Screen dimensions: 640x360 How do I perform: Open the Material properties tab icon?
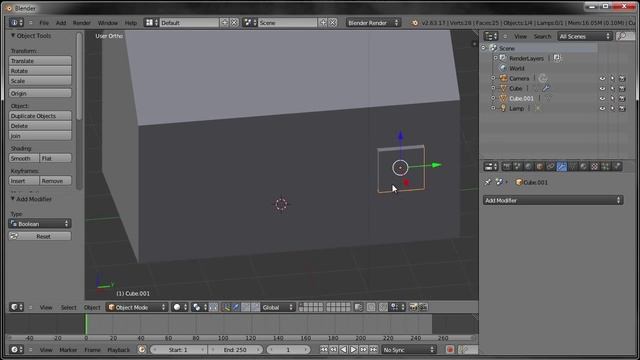point(584,167)
